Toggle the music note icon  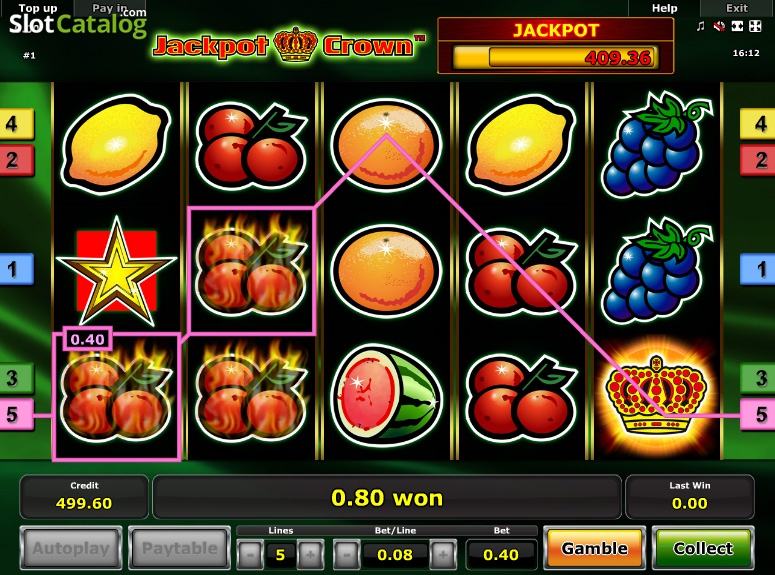click(700, 26)
